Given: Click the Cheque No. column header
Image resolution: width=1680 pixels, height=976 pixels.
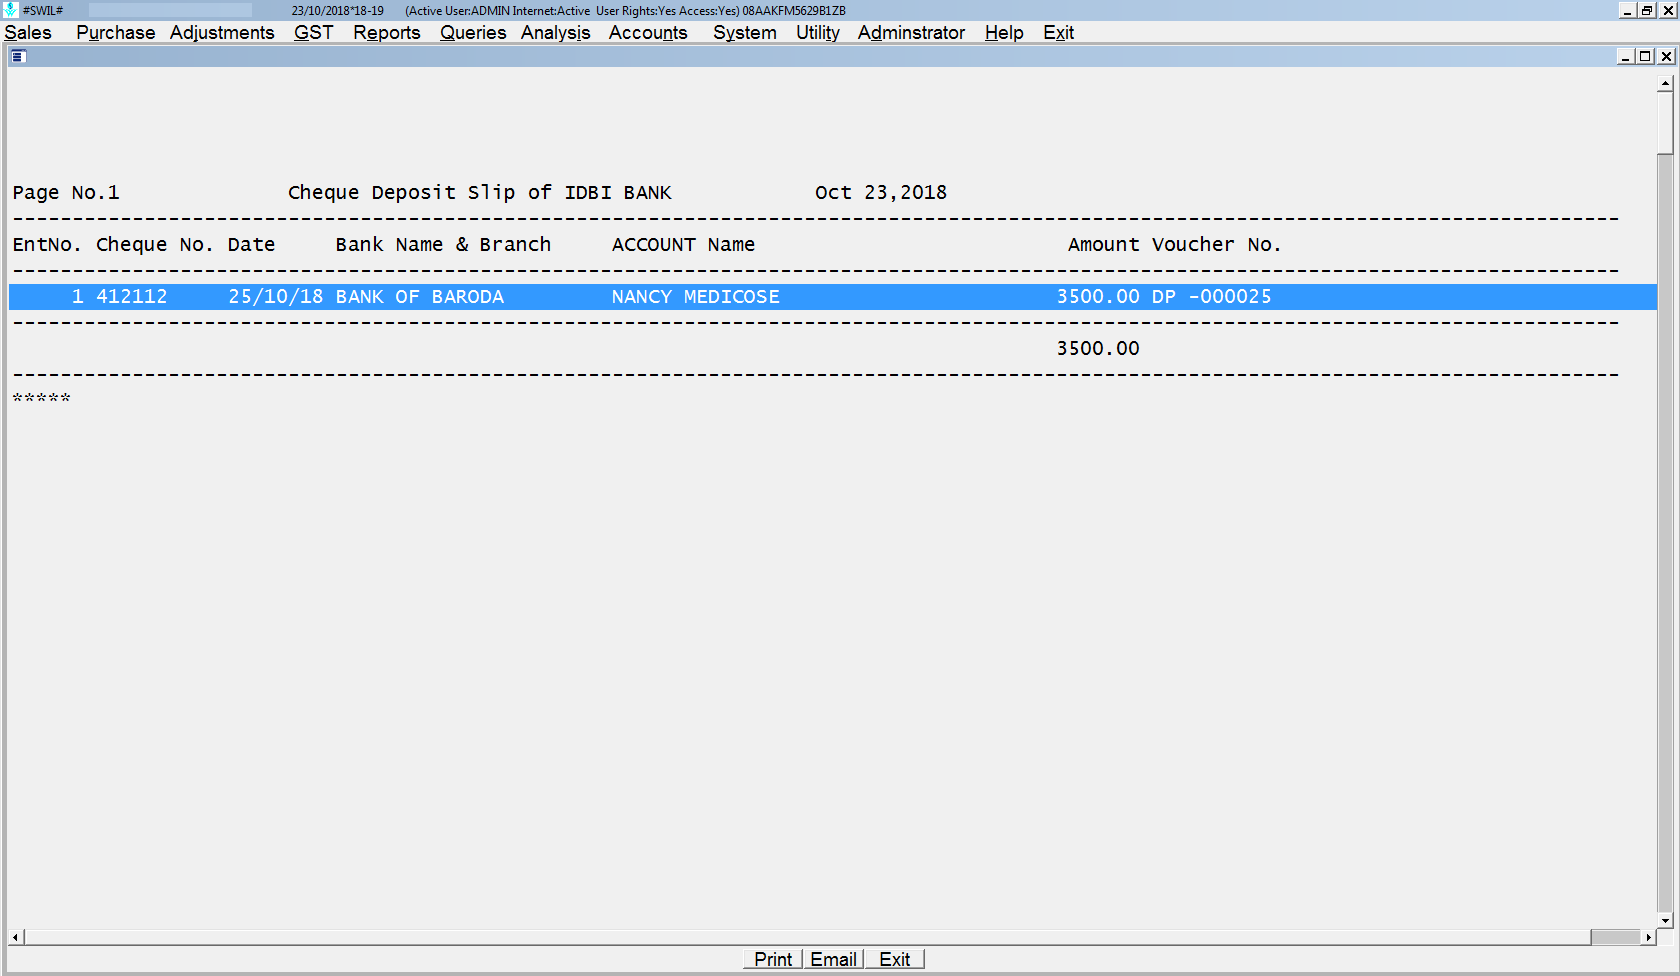Looking at the screenshot, I should (x=155, y=245).
